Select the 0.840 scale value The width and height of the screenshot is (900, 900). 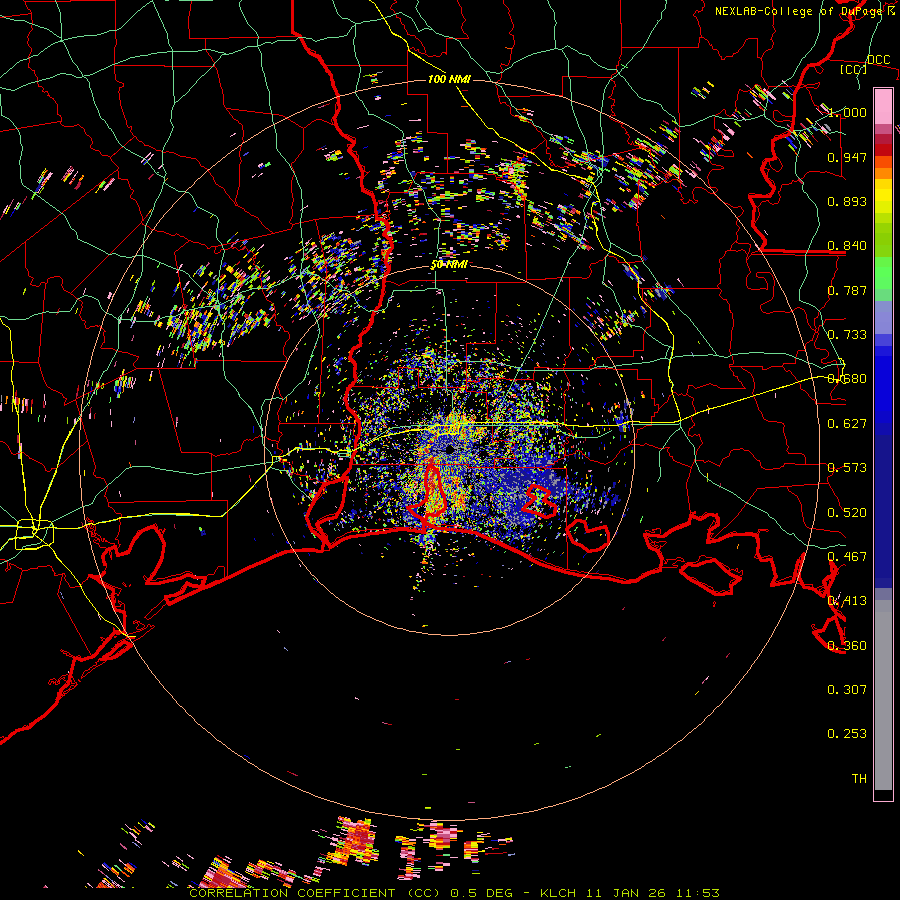point(847,246)
